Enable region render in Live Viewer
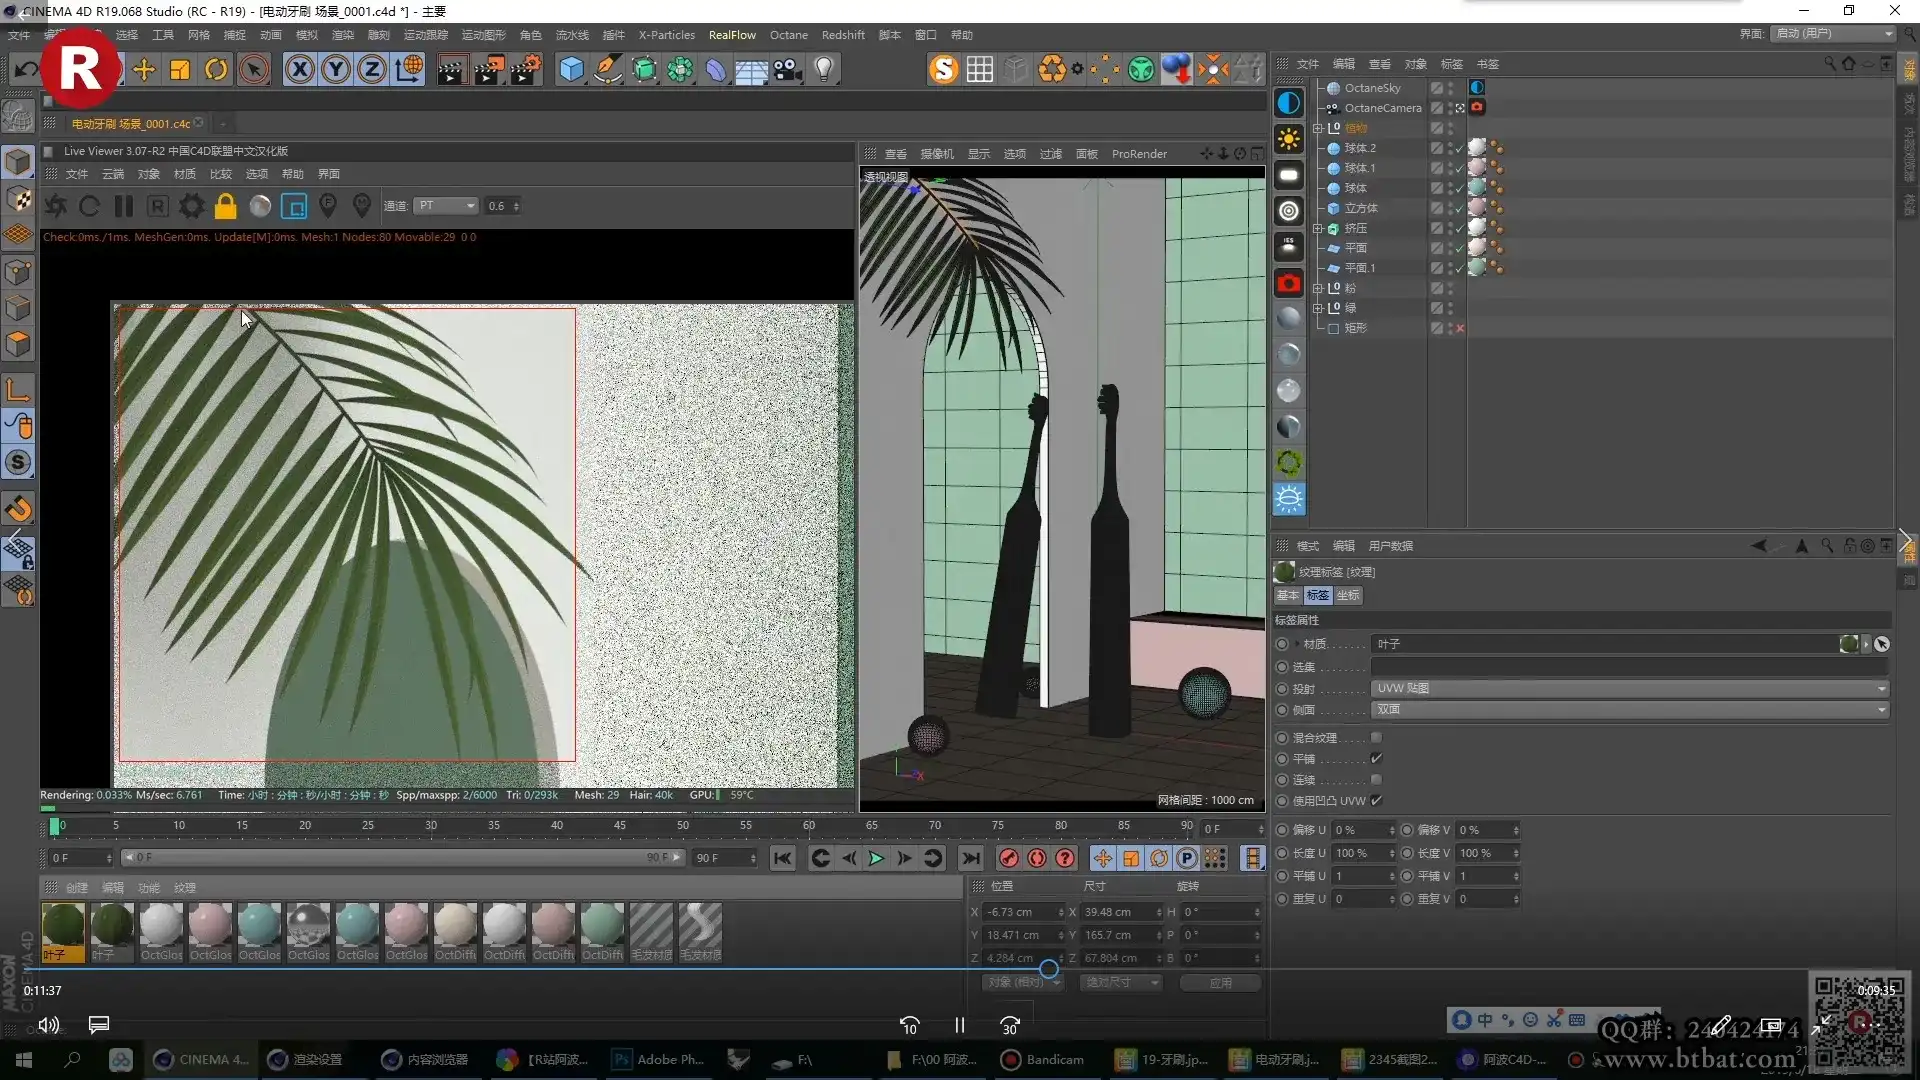 click(294, 206)
